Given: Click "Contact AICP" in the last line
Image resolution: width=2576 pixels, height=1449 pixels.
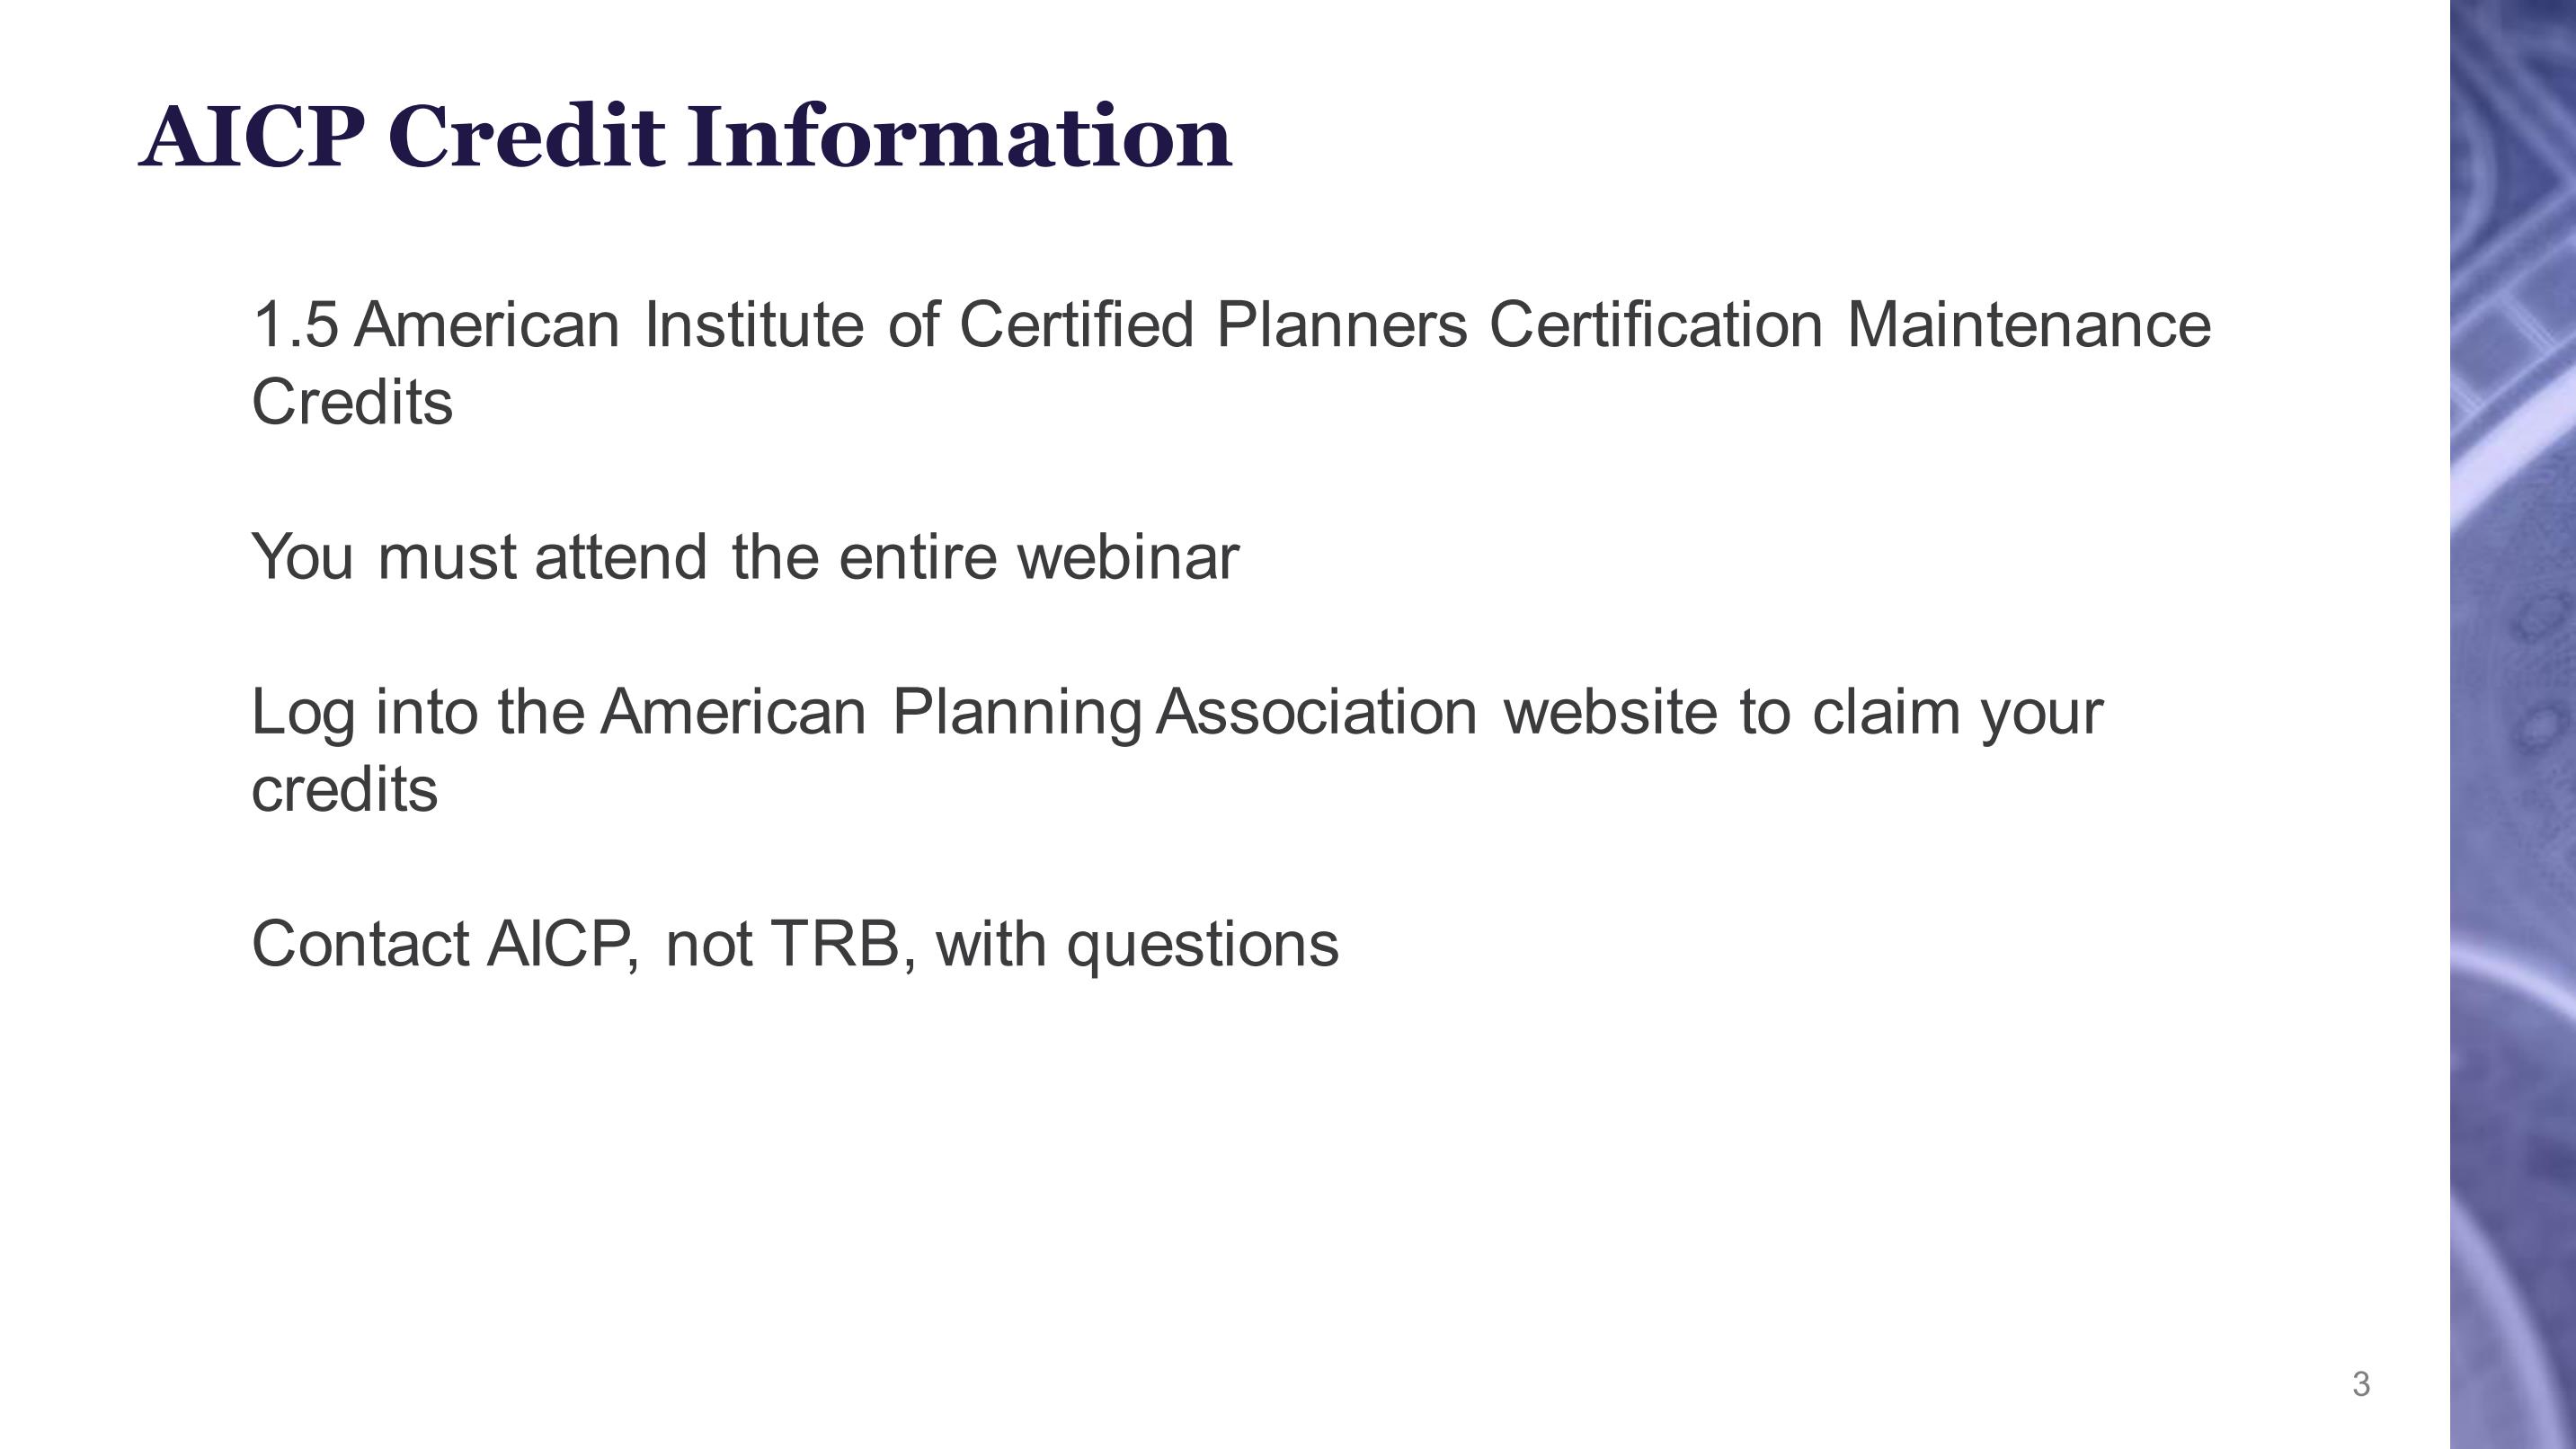Looking at the screenshot, I should (445, 943).
